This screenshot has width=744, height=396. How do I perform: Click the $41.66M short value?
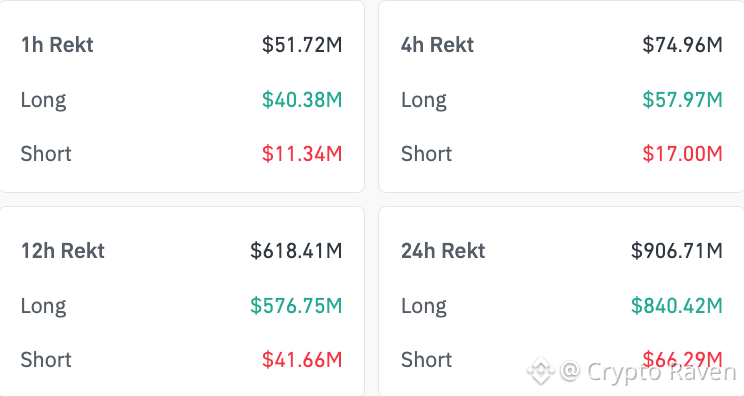point(302,359)
